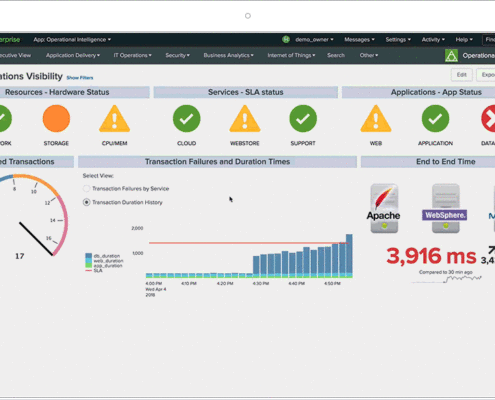This screenshot has height=400, width=495.
Task: Open the Other menu
Action: pos(369,55)
